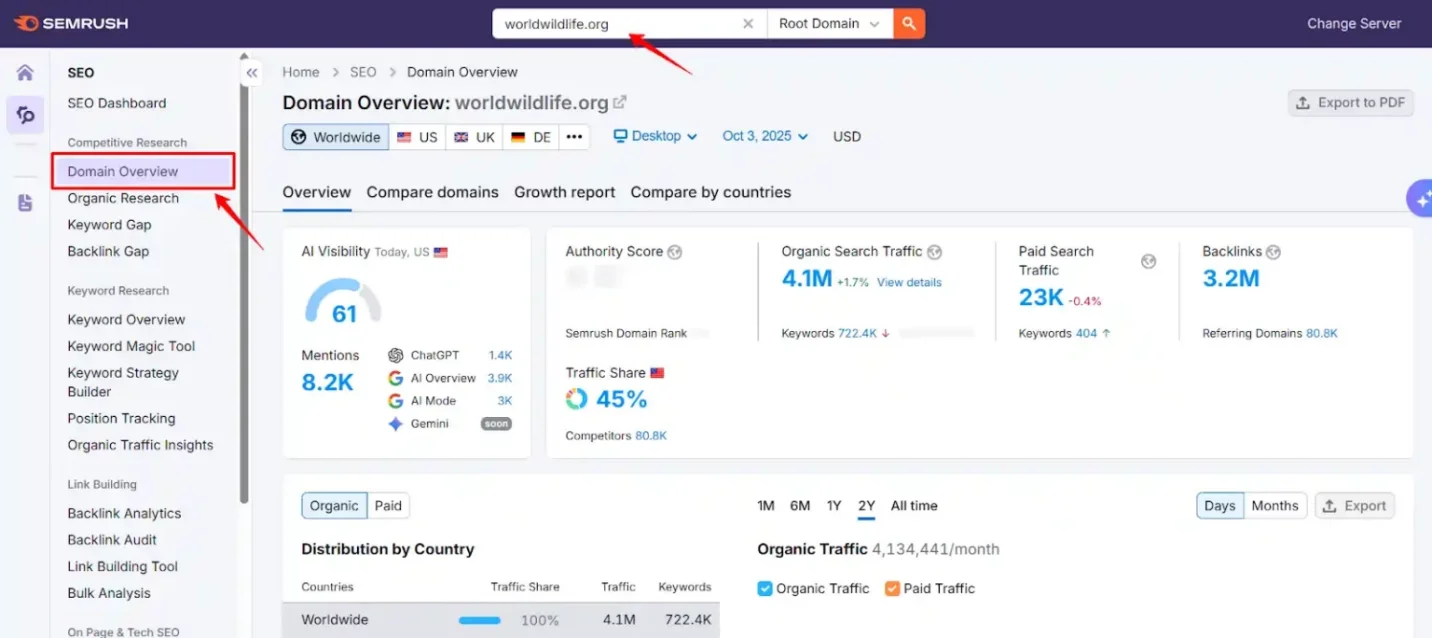Set time range to 2Y
Viewport: 1432px width, 638px height.
(x=866, y=506)
